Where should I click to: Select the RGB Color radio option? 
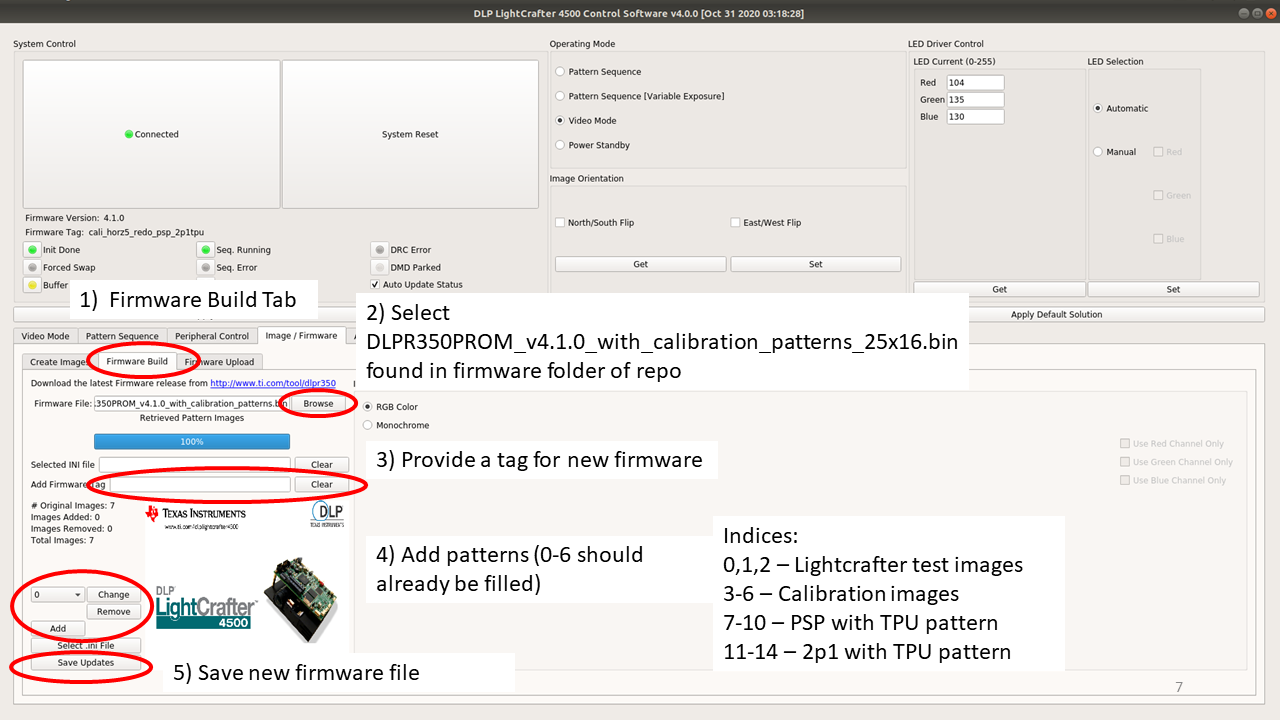(x=368, y=407)
